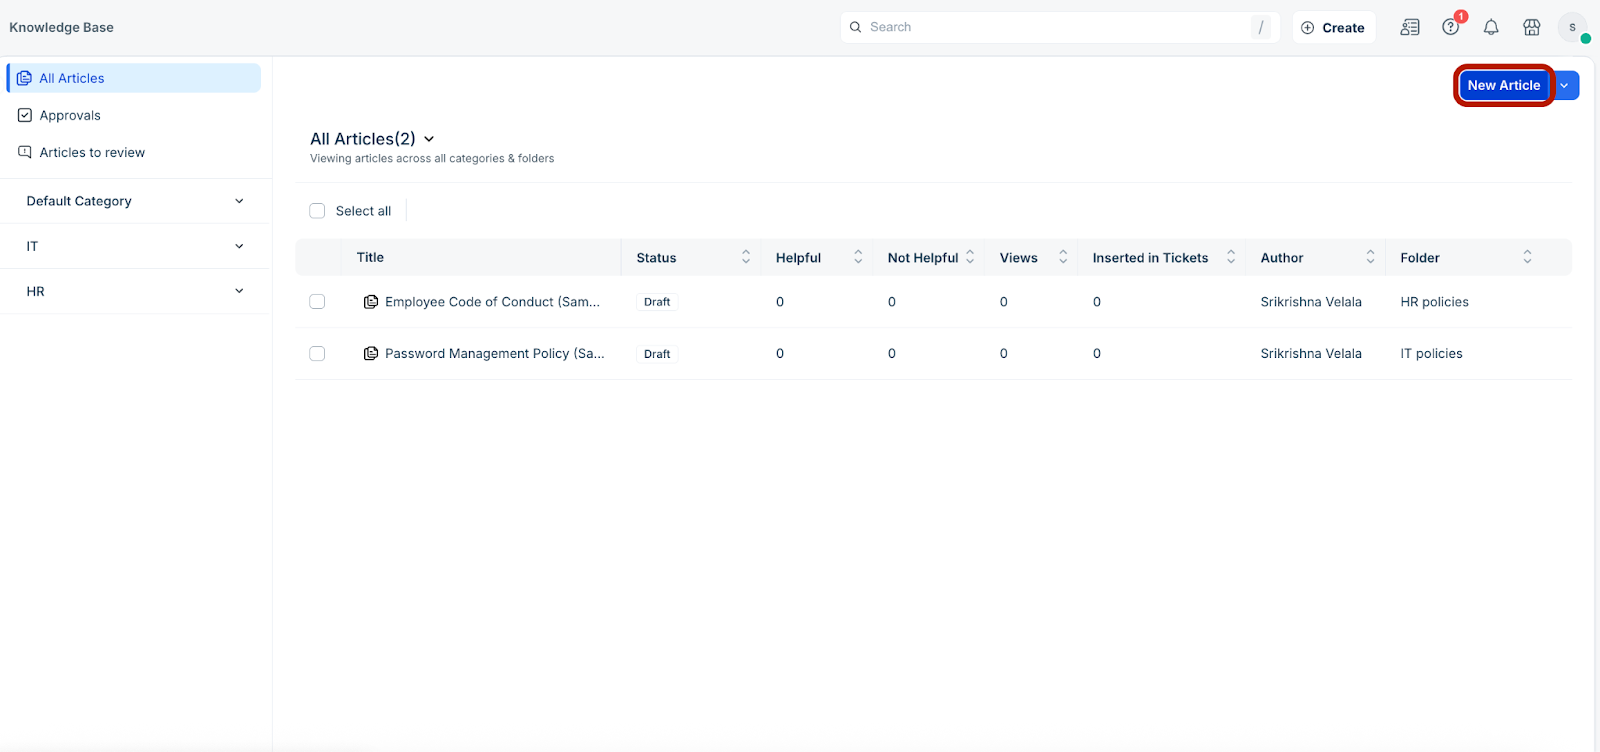Screen dimensions: 1600x752
Task: Expand the HR category chevron
Action: coord(239,291)
